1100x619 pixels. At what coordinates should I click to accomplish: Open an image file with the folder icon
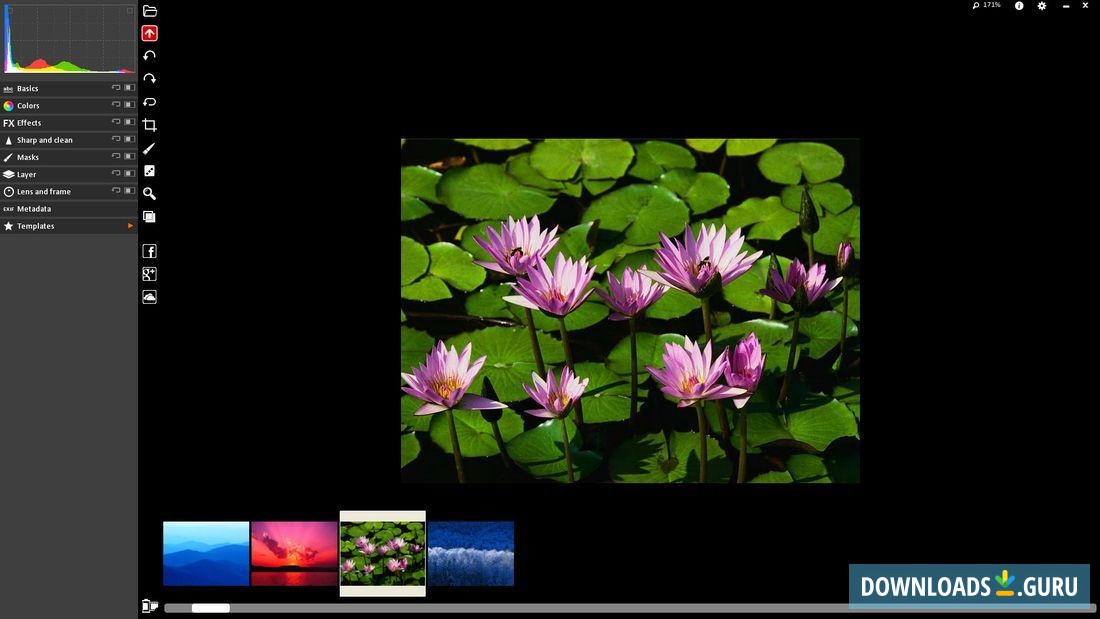pyautogui.click(x=149, y=11)
